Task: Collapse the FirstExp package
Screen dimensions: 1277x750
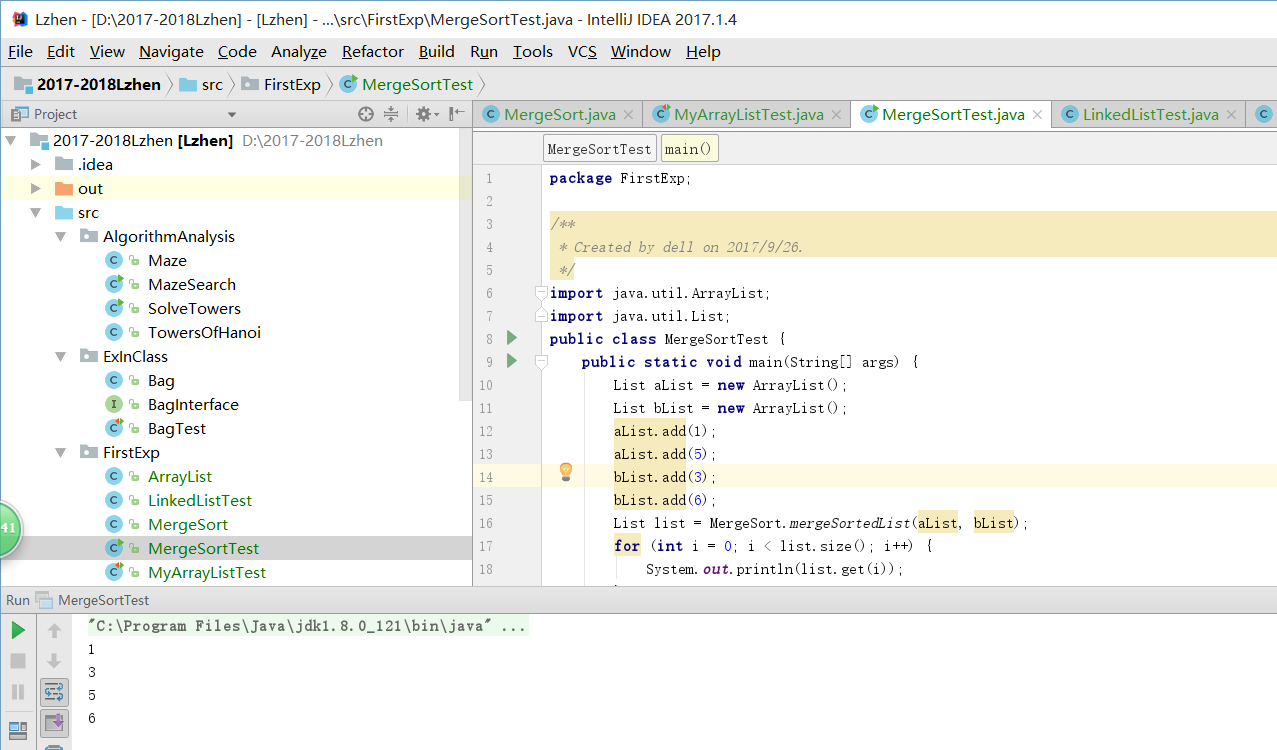Action: pos(61,453)
